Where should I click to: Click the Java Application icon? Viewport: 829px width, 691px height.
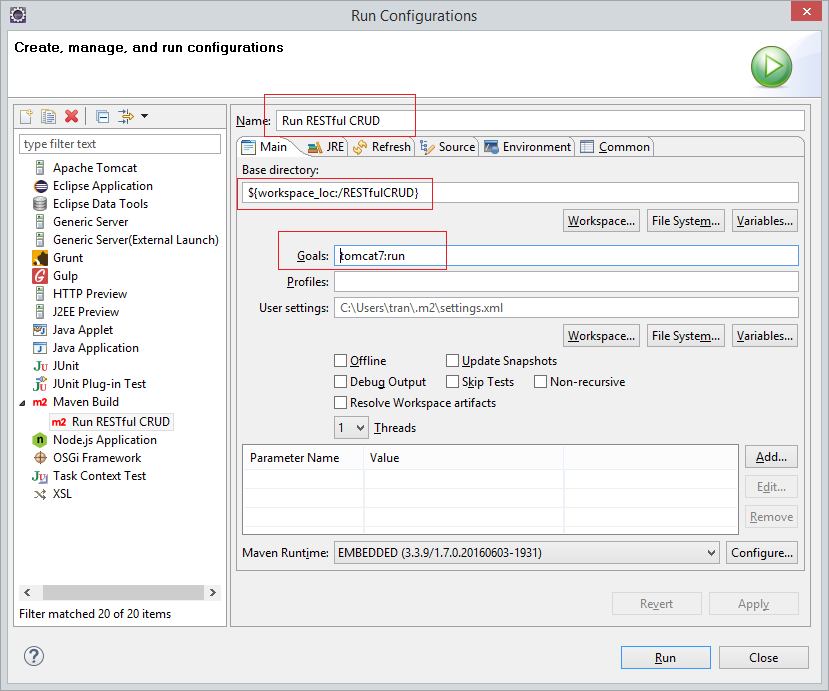(40, 348)
